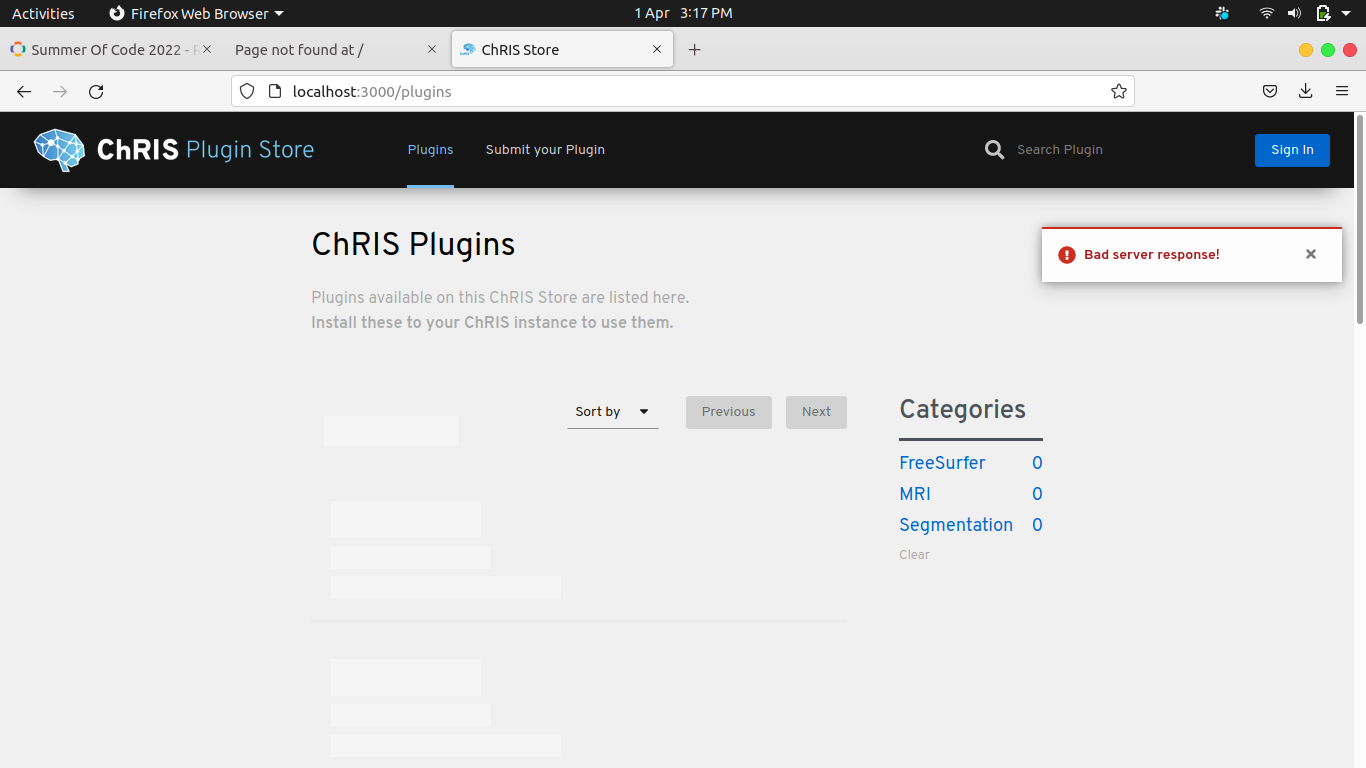Save the page to Pocket
This screenshot has width=1366, height=768.
1269,91
